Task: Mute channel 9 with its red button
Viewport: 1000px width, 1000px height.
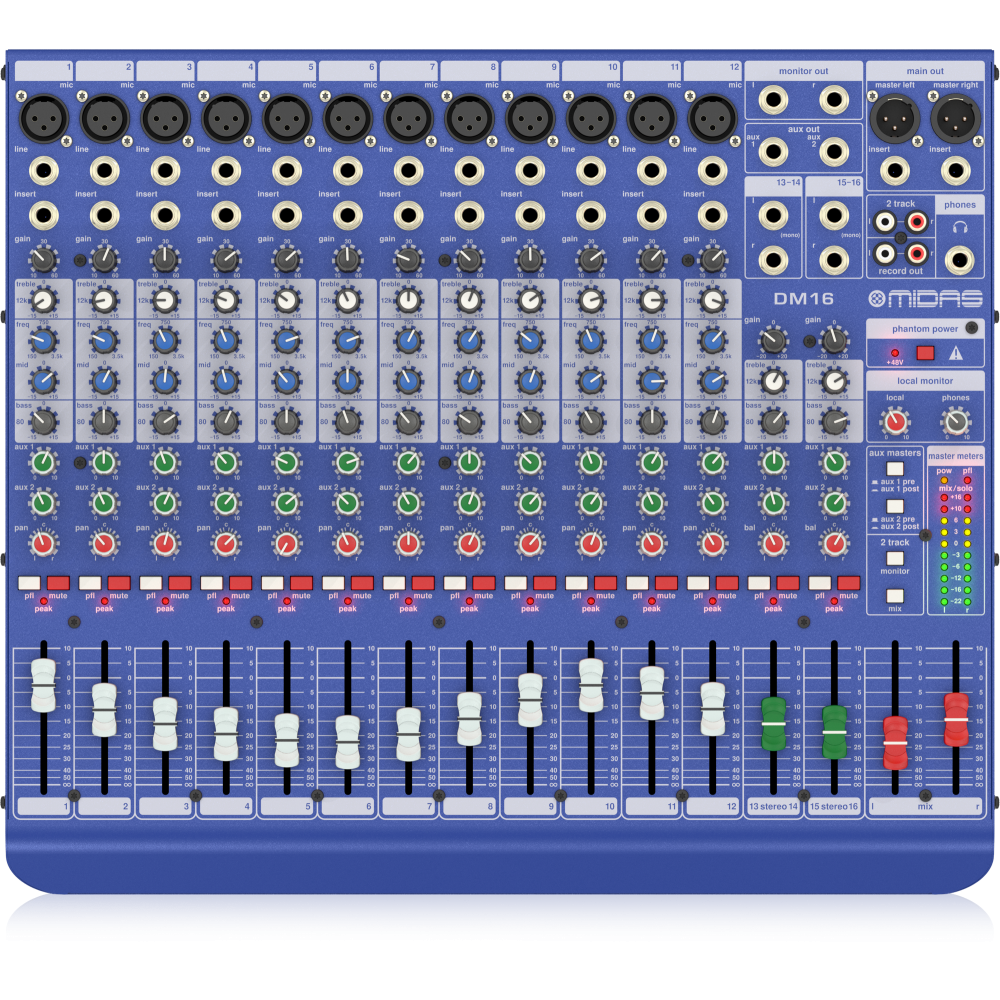Action: pyautogui.click(x=545, y=583)
